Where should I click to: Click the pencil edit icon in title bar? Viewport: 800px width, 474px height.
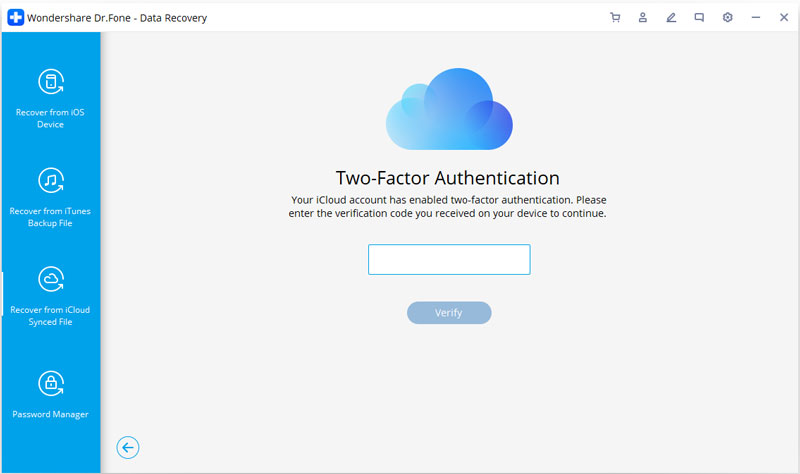pos(671,17)
